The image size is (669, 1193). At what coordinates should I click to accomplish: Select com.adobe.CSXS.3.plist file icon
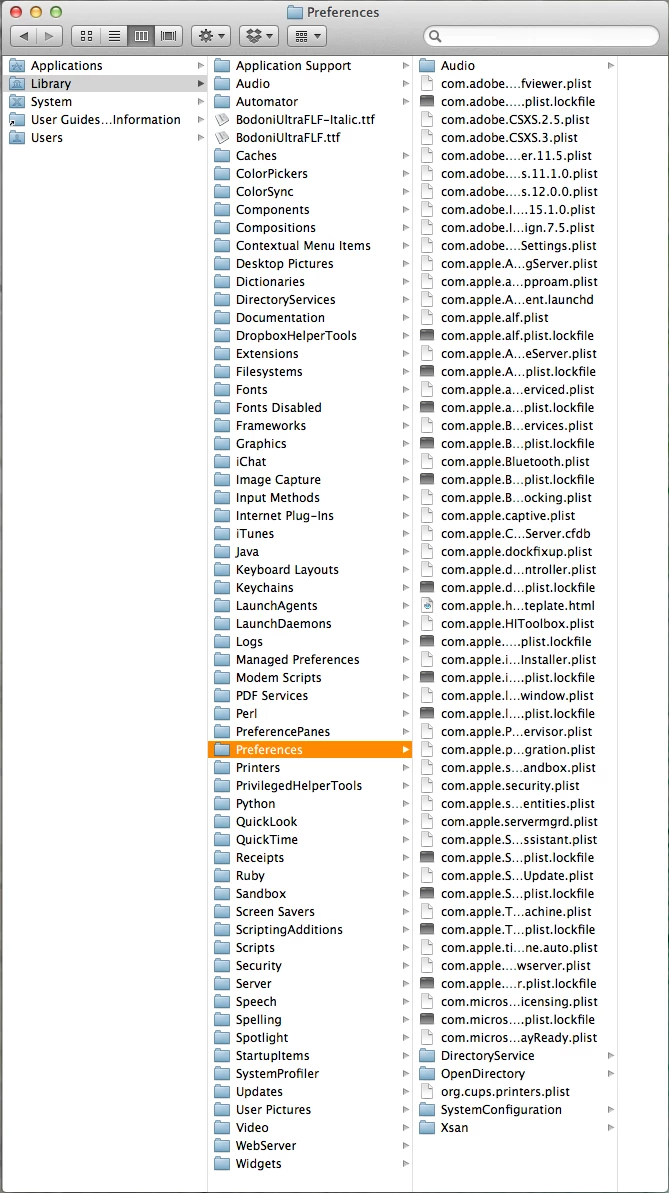point(427,138)
